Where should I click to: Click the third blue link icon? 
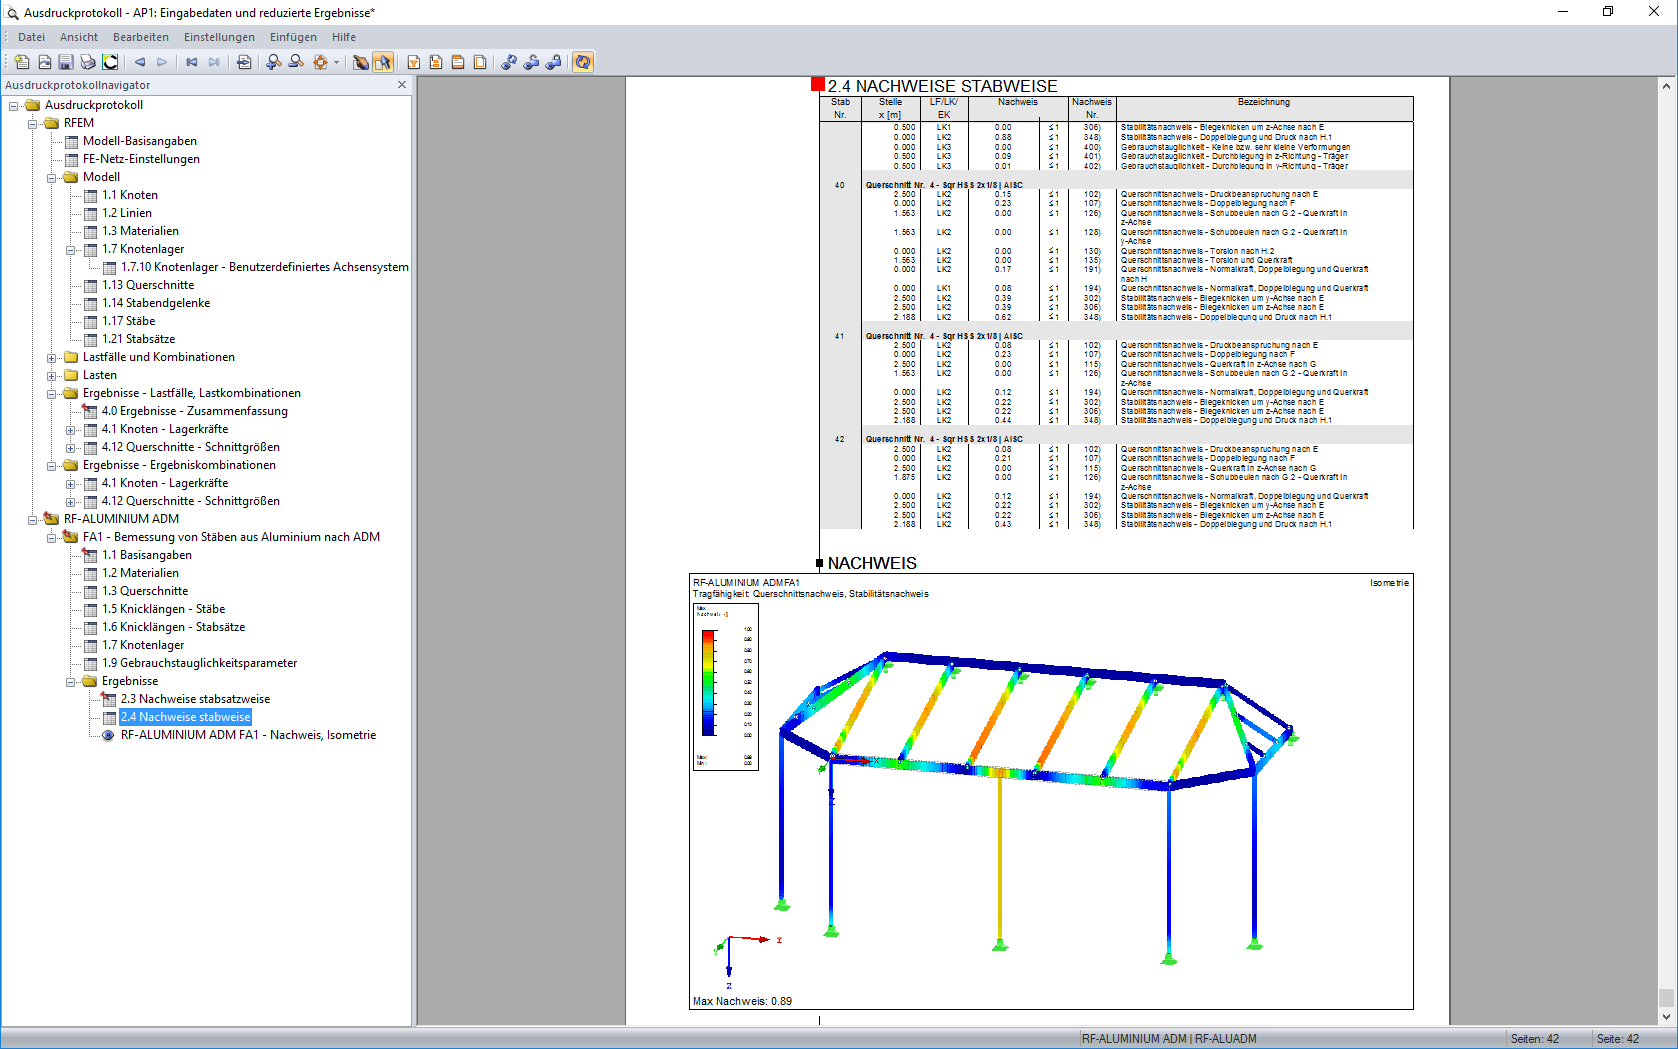click(x=553, y=62)
